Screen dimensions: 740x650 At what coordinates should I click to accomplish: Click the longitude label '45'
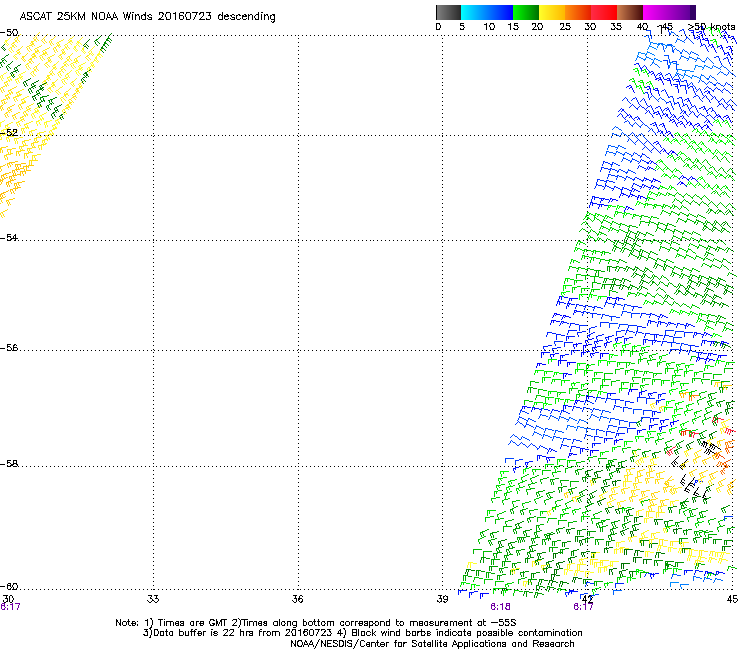click(732, 599)
